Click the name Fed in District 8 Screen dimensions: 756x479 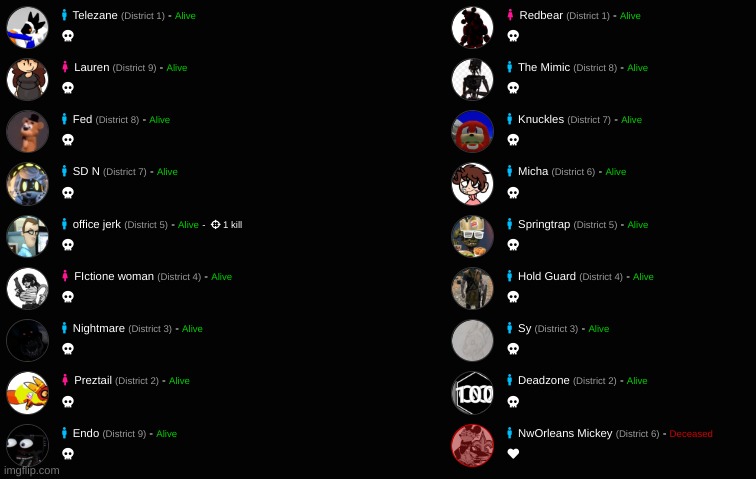click(x=82, y=119)
